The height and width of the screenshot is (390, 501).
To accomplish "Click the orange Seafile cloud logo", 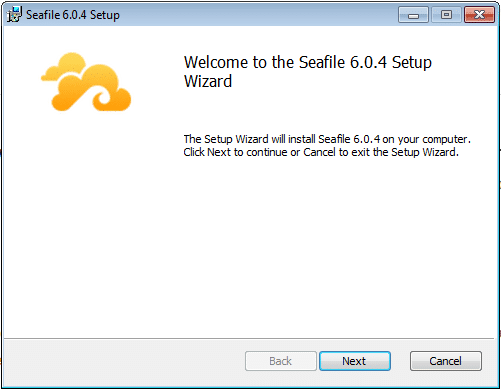I will tap(86, 82).
